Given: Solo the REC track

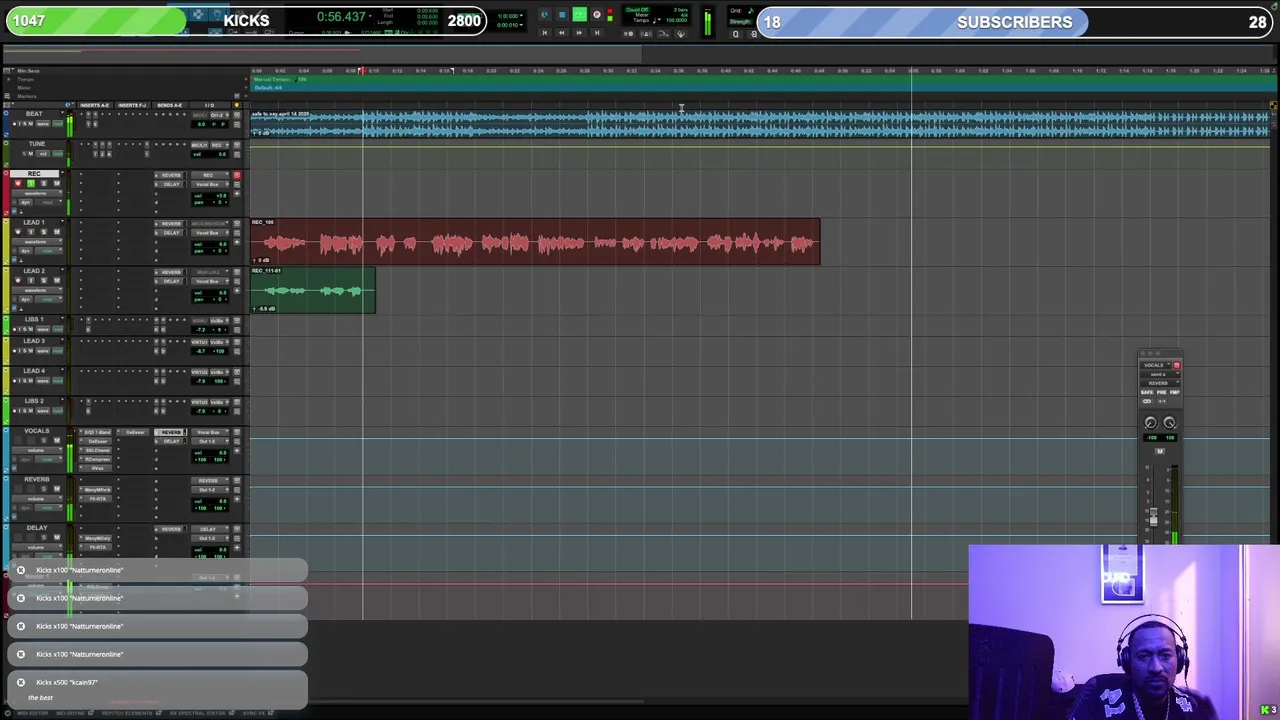Looking at the screenshot, I should (44, 183).
